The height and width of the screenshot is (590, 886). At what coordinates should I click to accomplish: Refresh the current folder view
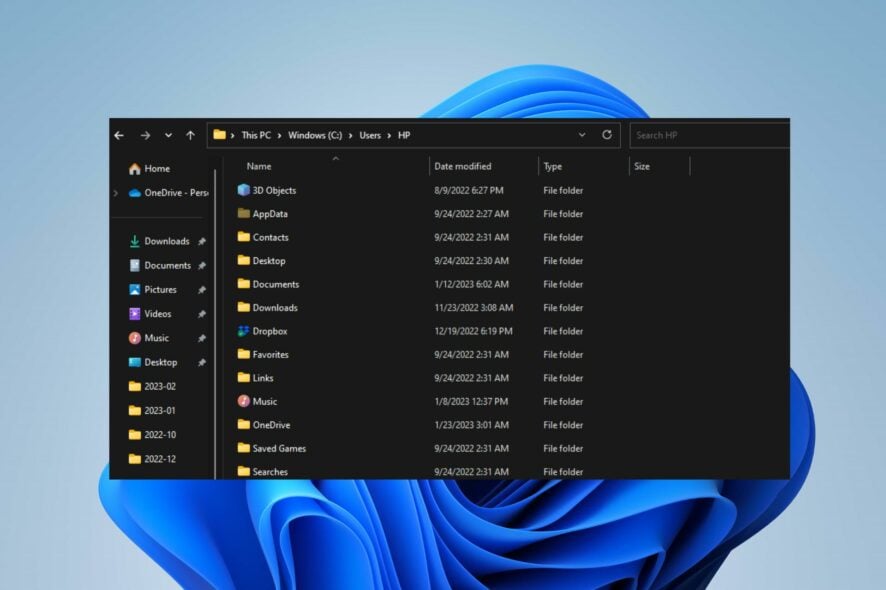tap(607, 135)
